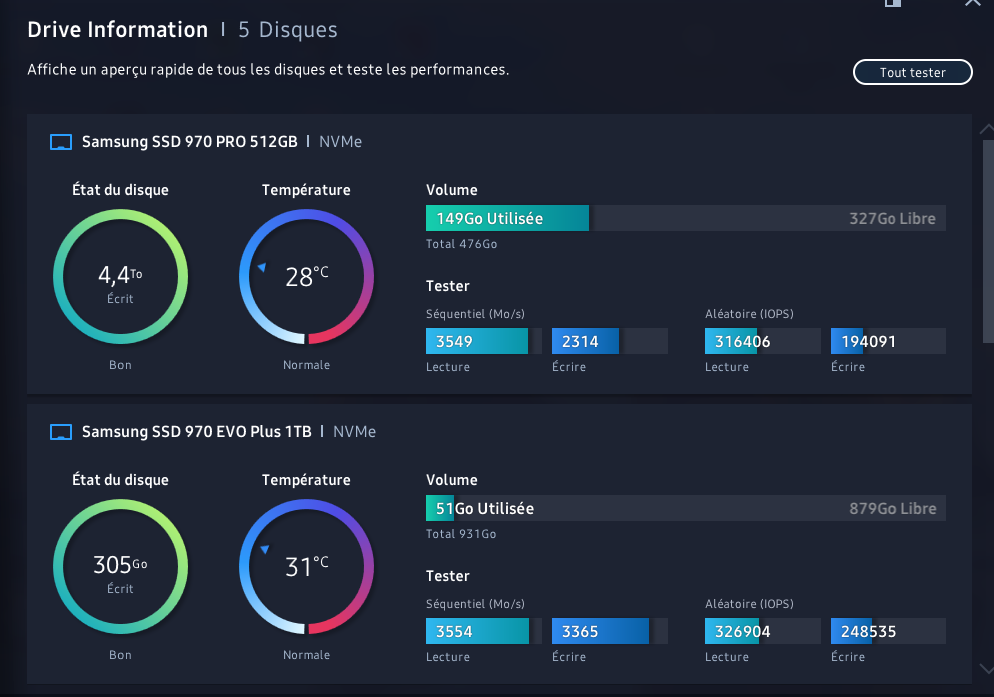Click the 31°C temperature gauge

pyautogui.click(x=306, y=566)
